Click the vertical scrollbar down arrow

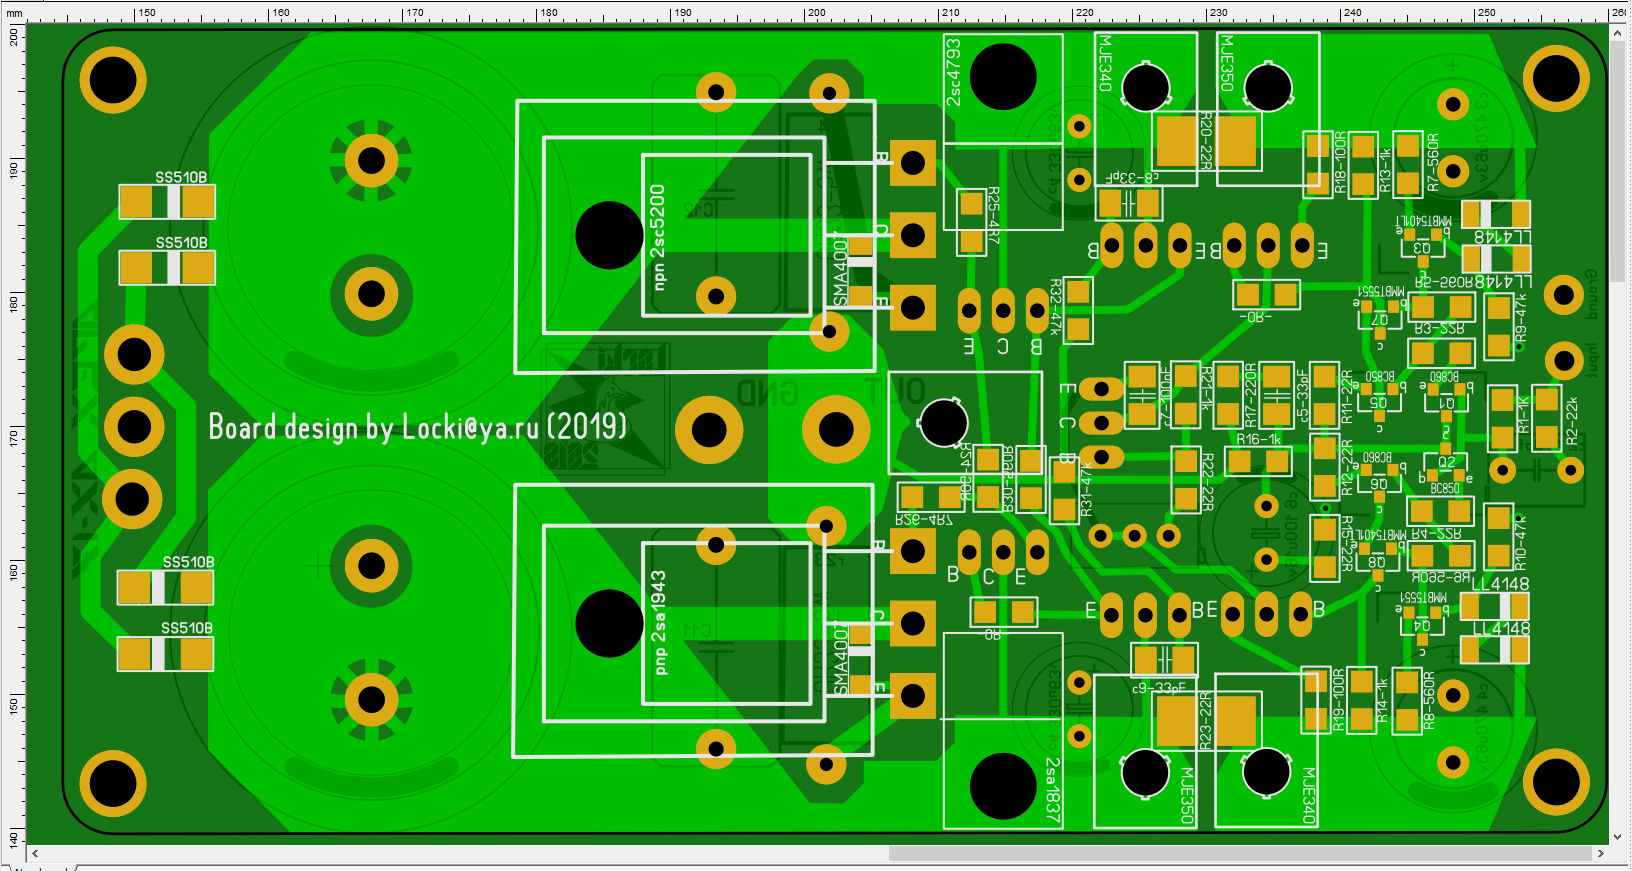(1617, 837)
